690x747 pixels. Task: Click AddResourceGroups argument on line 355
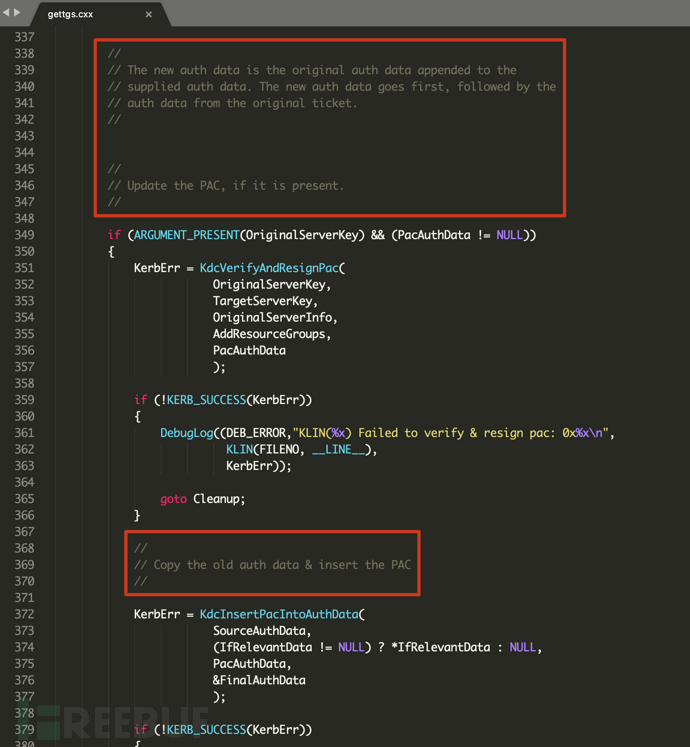272,334
